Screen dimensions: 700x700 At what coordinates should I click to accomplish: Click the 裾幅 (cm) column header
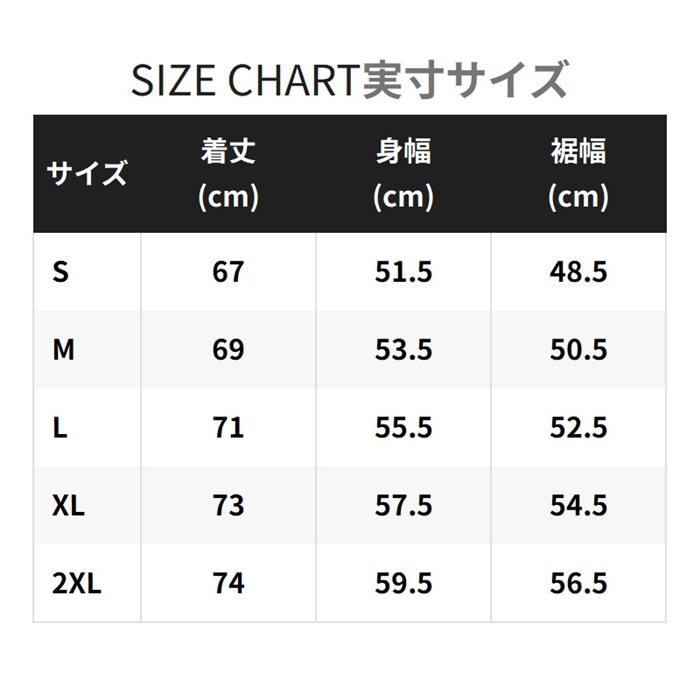pyautogui.click(x=578, y=174)
